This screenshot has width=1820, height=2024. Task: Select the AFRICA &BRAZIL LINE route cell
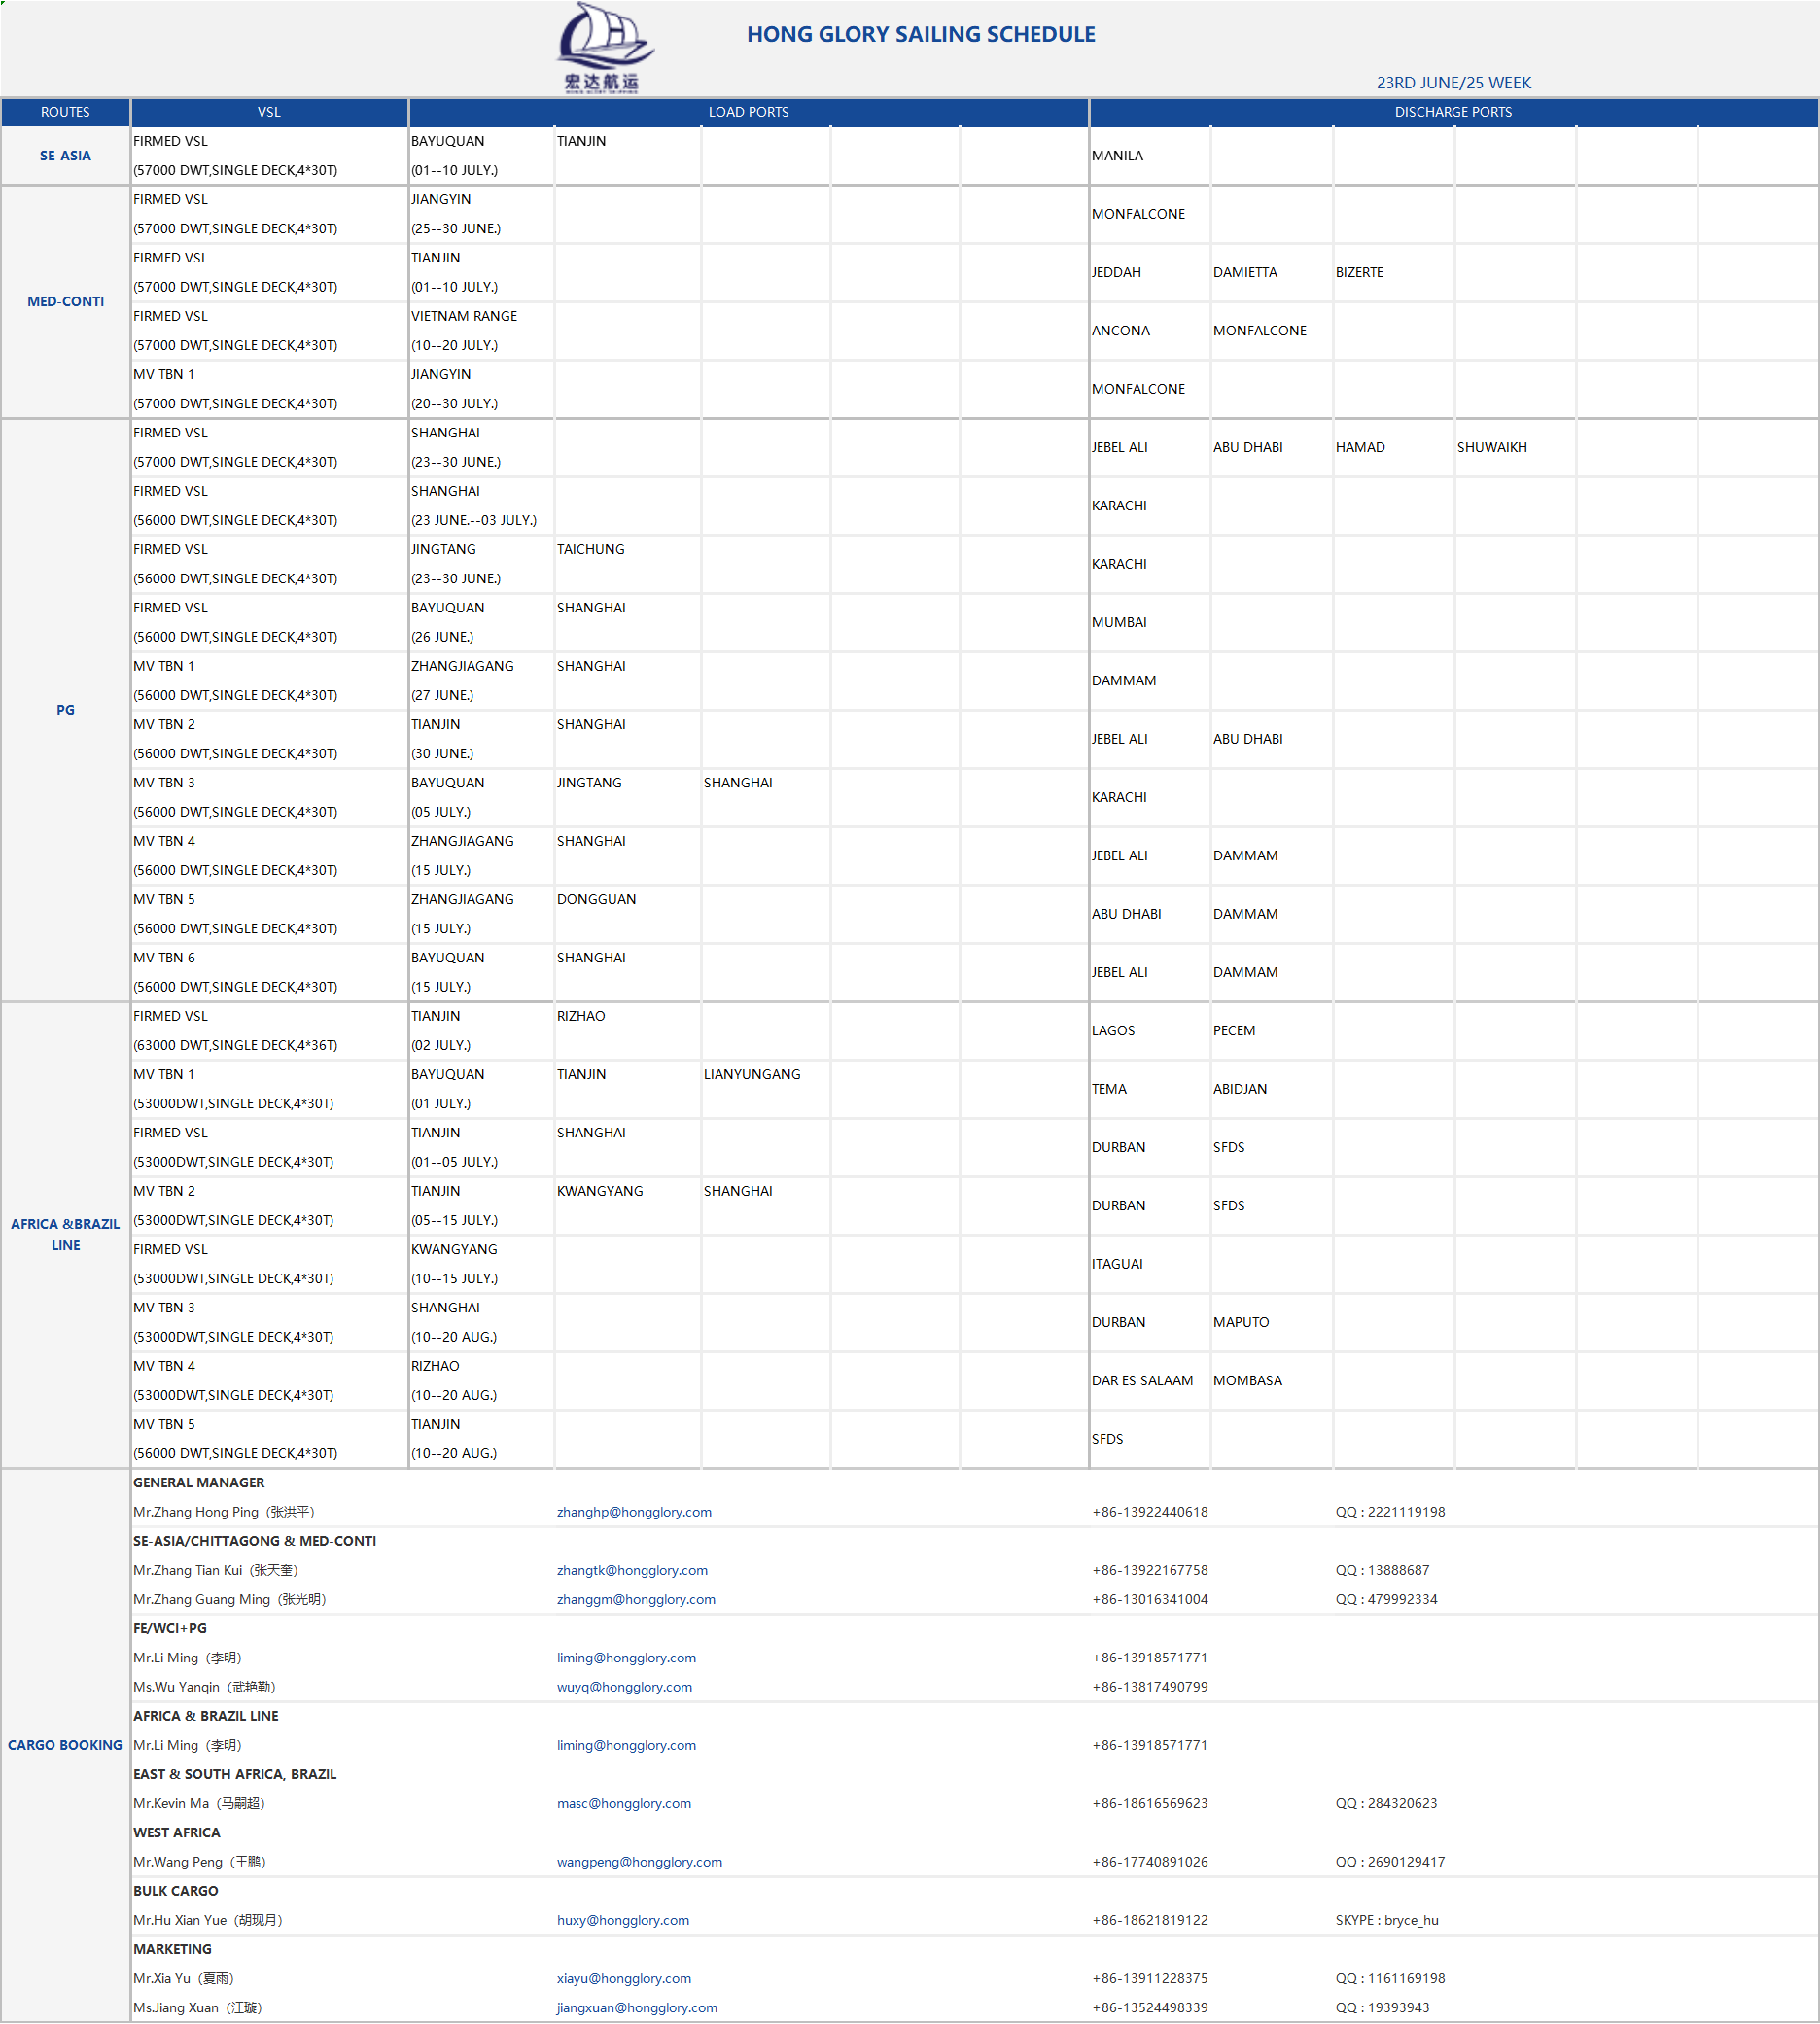pyautogui.click(x=65, y=1235)
